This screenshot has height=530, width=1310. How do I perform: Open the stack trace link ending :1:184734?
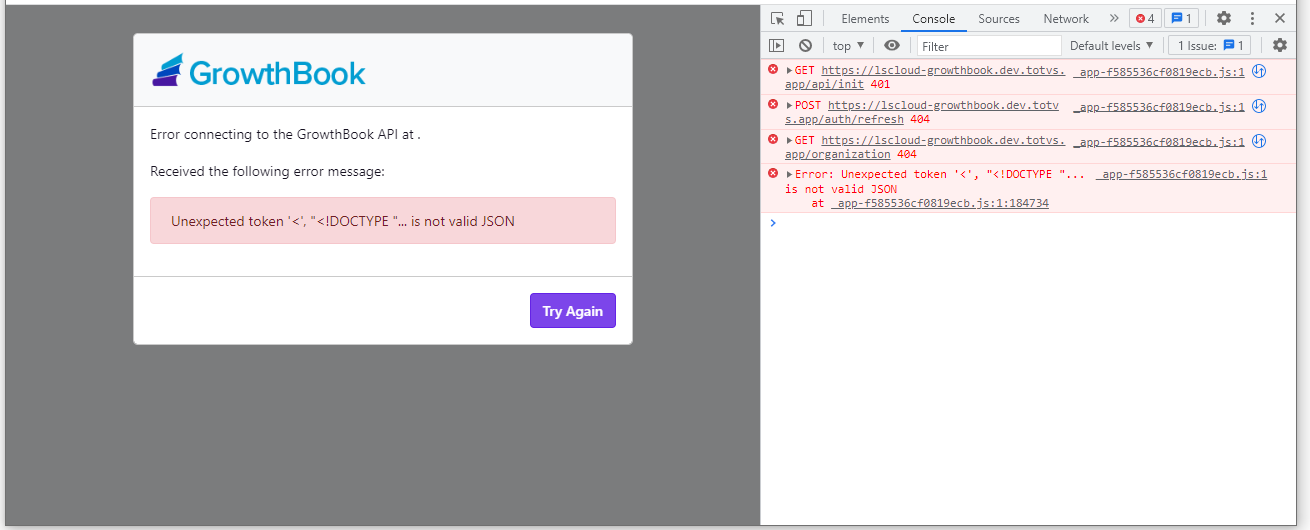tap(939, 203)
